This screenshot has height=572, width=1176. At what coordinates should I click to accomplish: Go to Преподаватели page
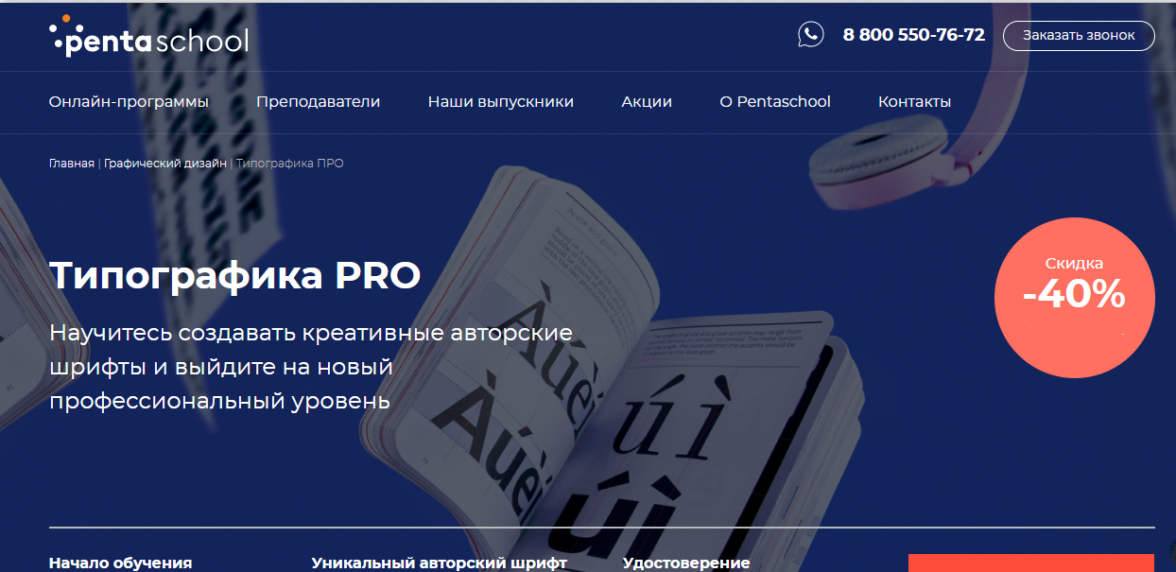318,102
